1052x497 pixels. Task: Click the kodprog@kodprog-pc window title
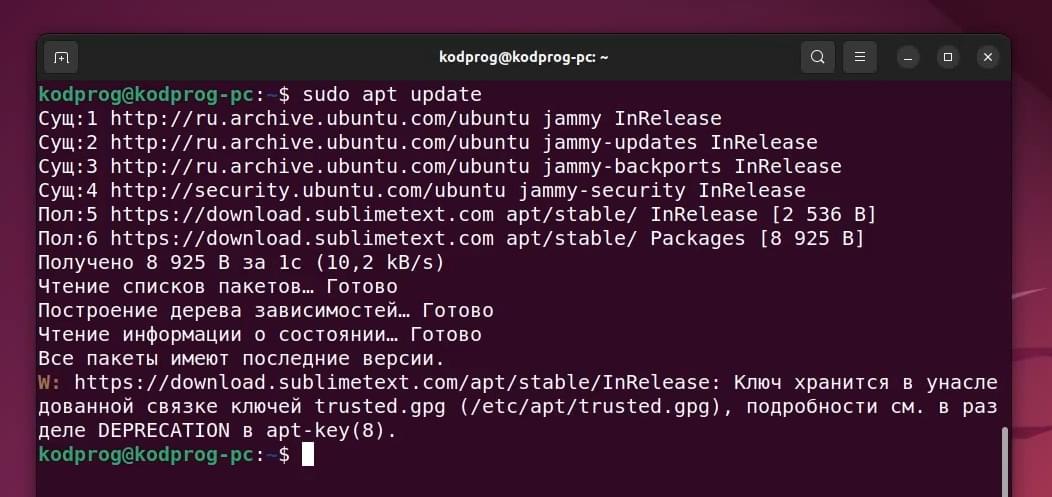click(x=523, y=58)
